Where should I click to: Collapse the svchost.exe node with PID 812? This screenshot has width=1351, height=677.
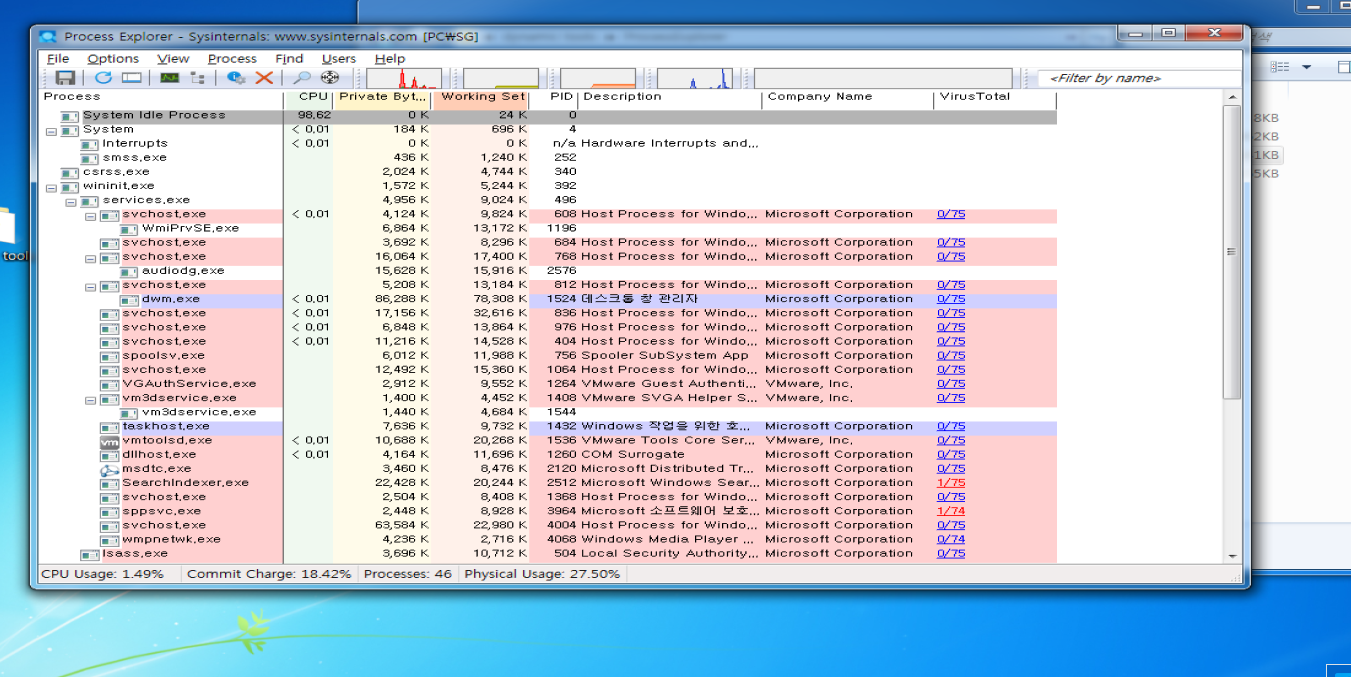point(90,286)
